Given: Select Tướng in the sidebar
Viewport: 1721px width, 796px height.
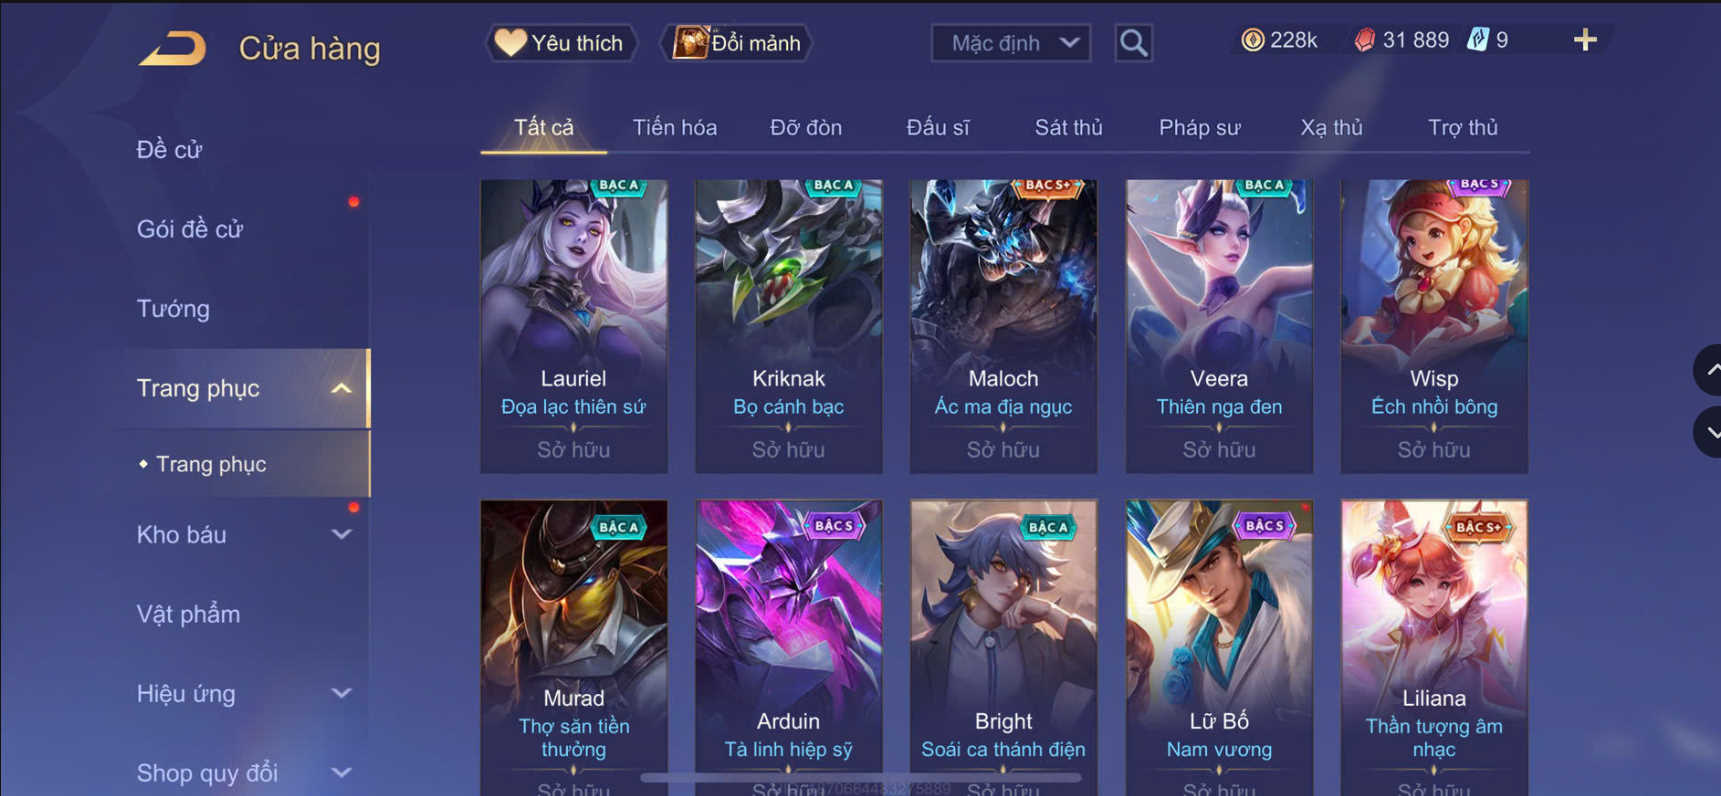Looking at the screenshot, I should [173, 308].
